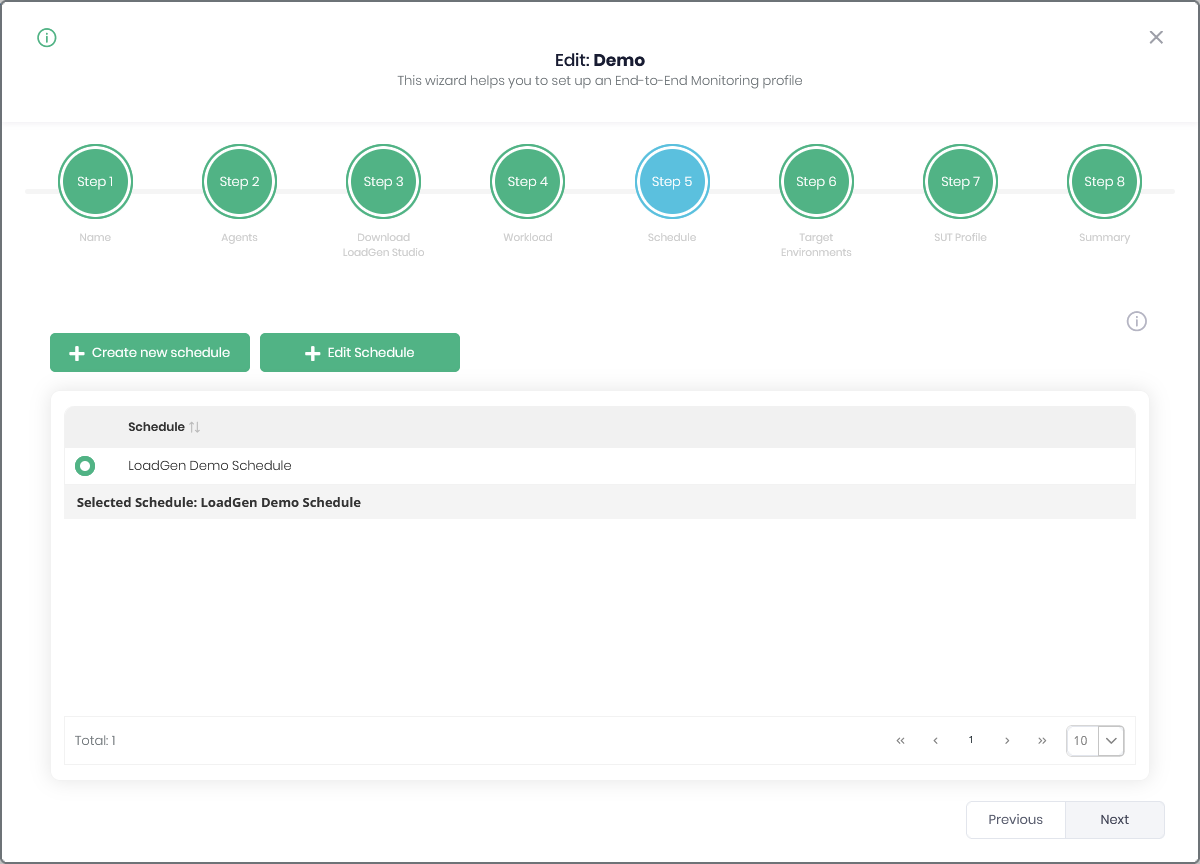The image size is (1200, 864).
Task: Go to next page arrow
Action: click(1007, 741)
